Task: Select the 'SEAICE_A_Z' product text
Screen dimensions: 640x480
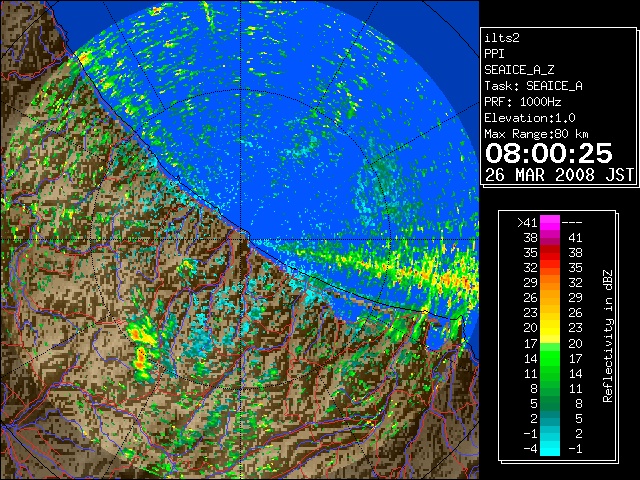Action: [x=519, y=70]
